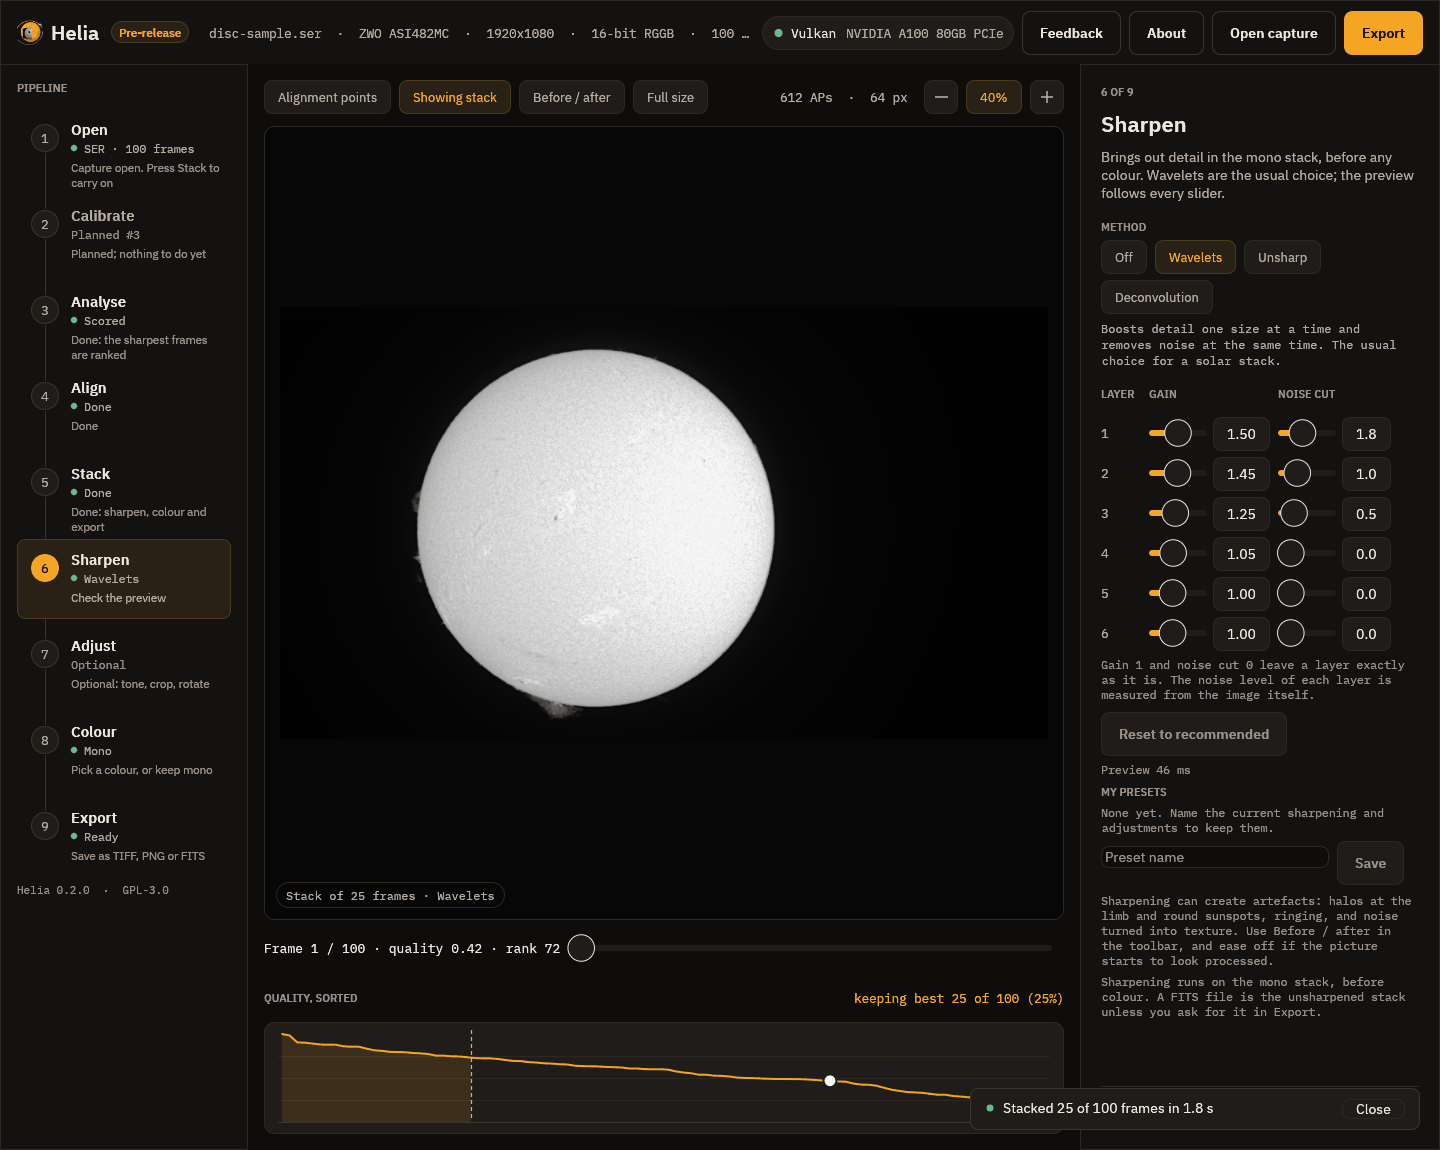Click layer 2 noise cut value 1.0
1440x1150 pixels.
(1366, 474)
